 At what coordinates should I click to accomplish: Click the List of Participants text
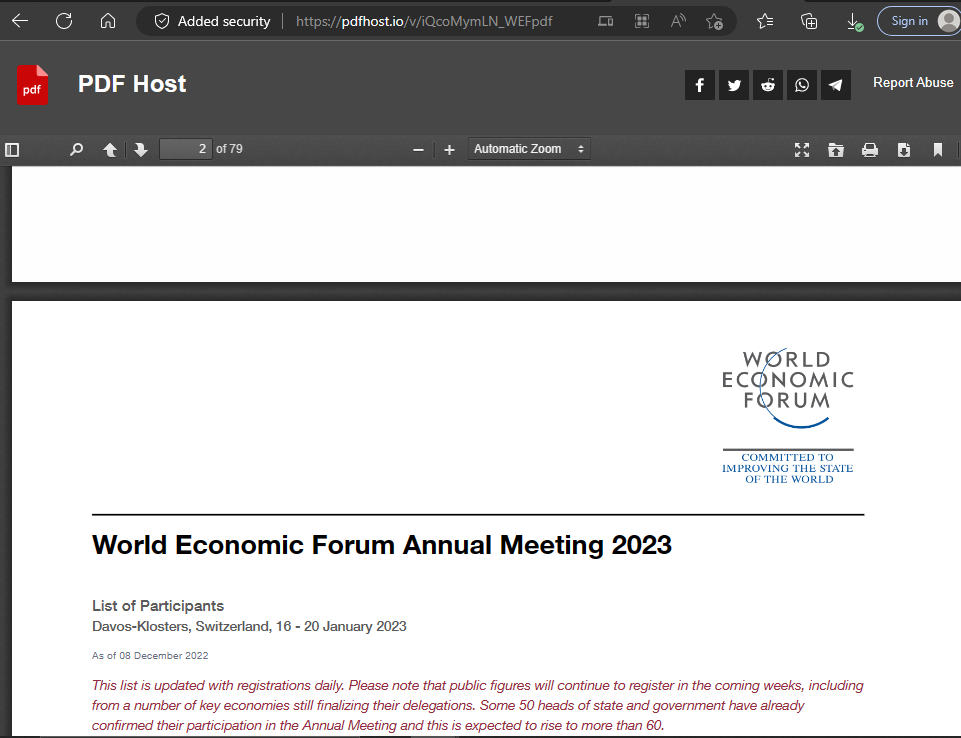point(158,606)
